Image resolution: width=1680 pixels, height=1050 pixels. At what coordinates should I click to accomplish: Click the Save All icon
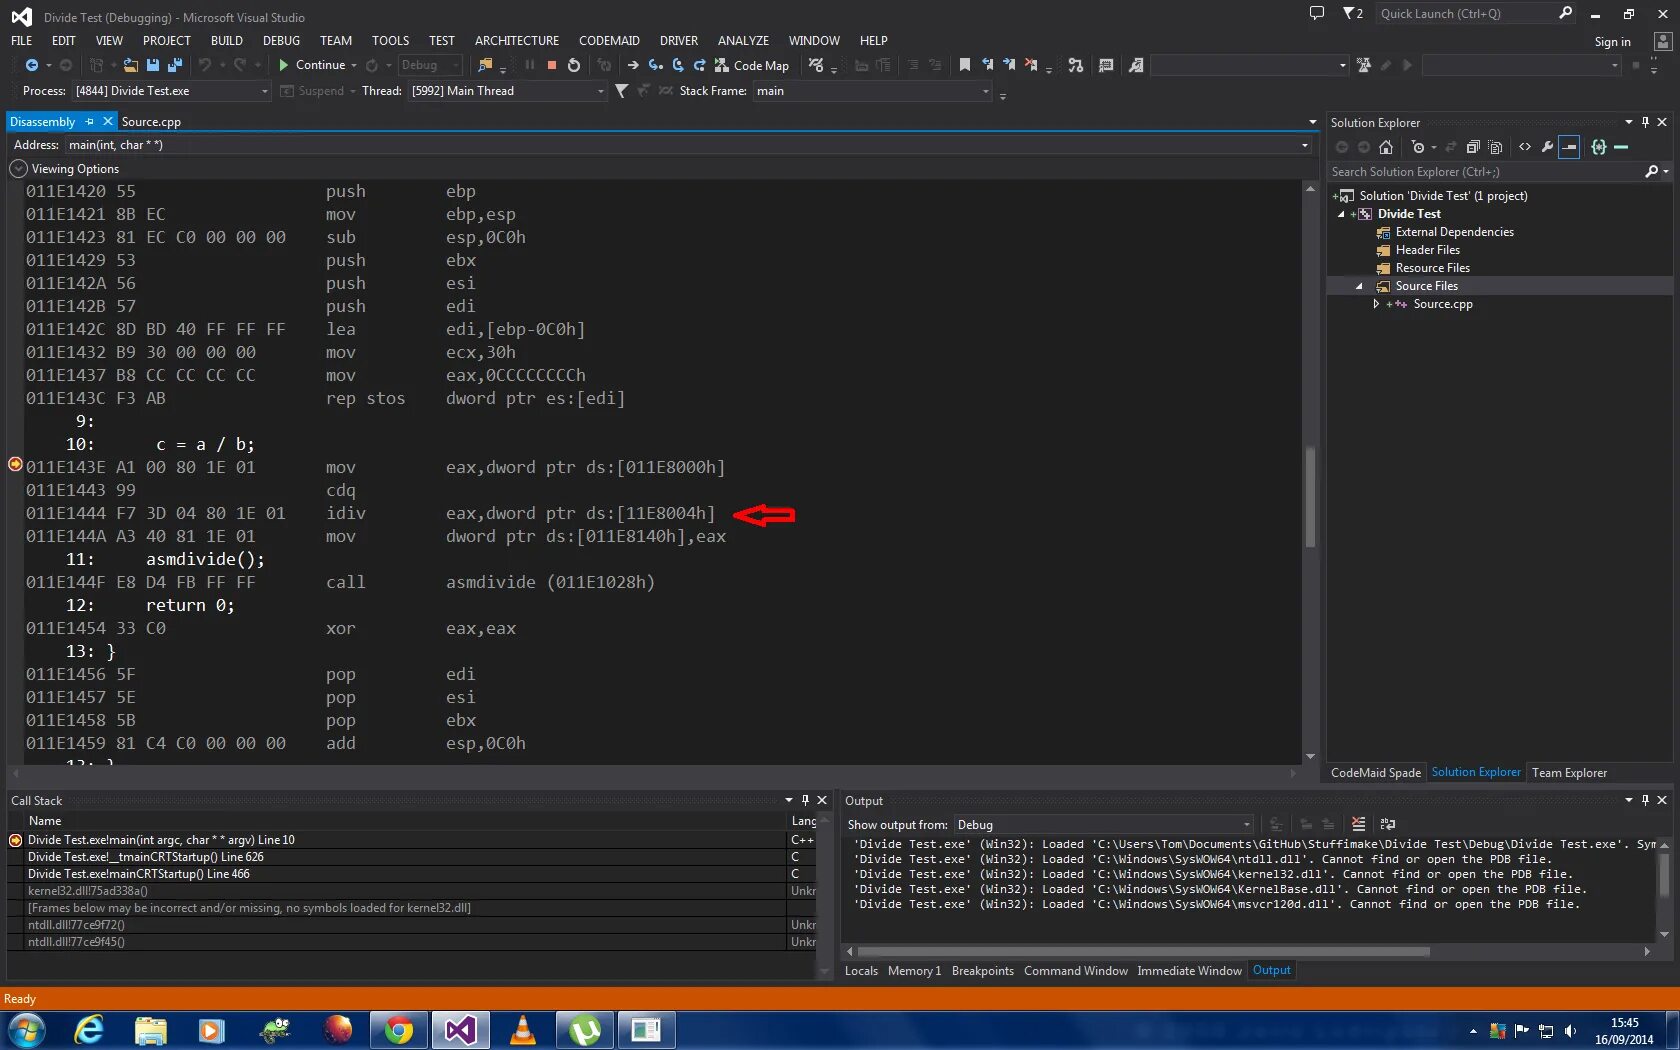(x=175, y=65)
